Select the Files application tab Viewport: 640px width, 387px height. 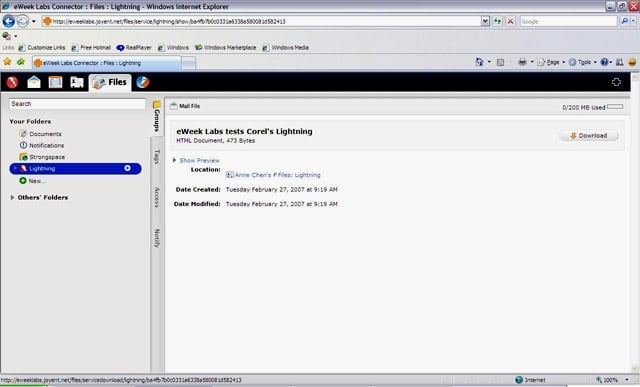click(x=110, y=82)
